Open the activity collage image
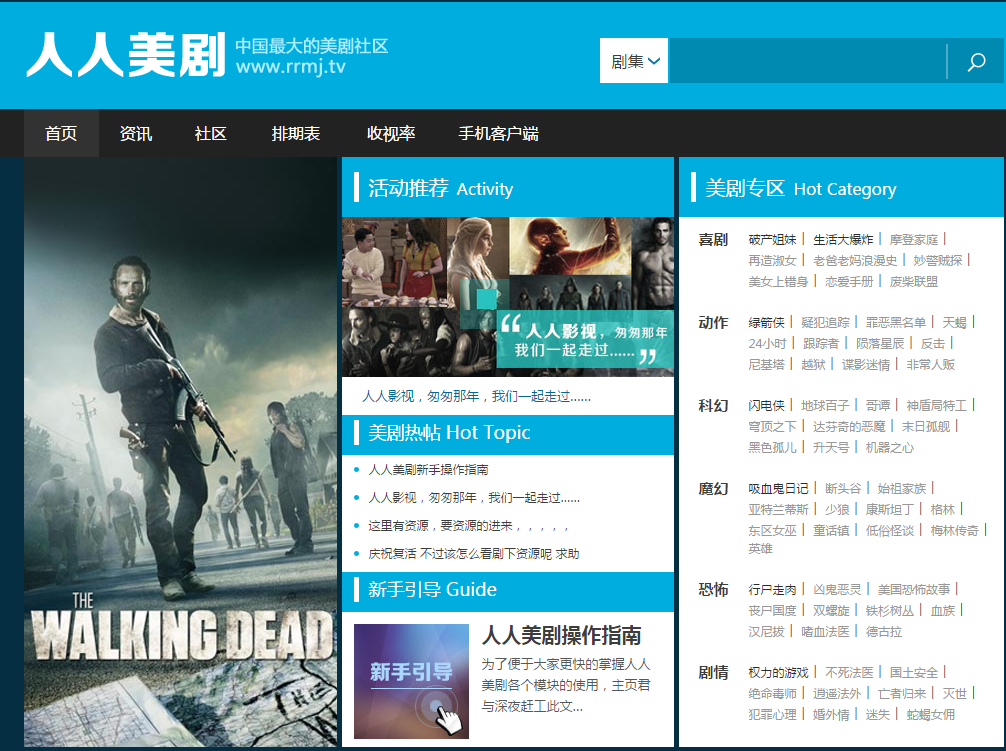 (508, 296)
